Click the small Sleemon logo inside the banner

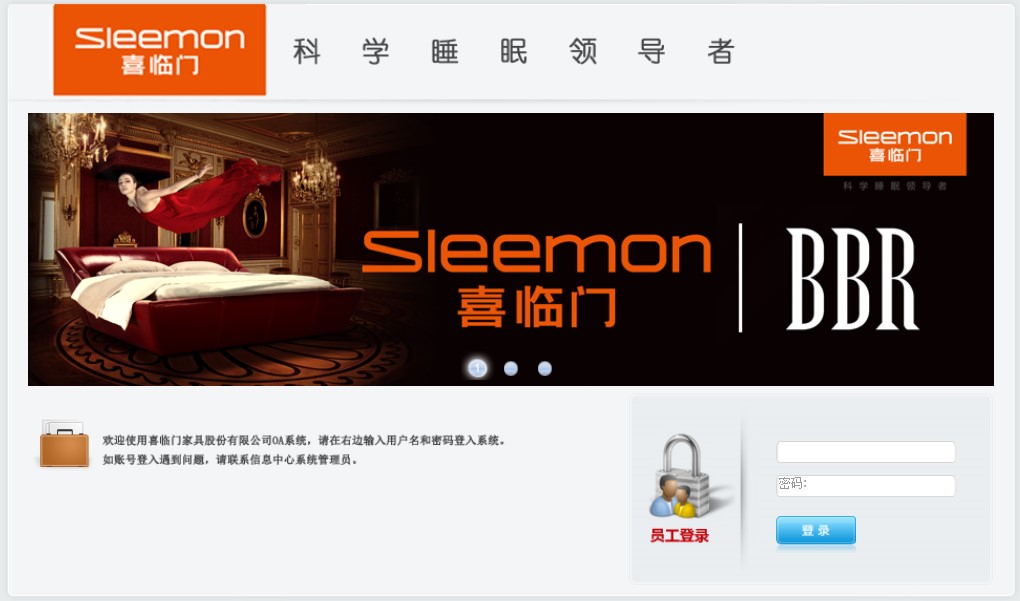(x=894, y=144)
